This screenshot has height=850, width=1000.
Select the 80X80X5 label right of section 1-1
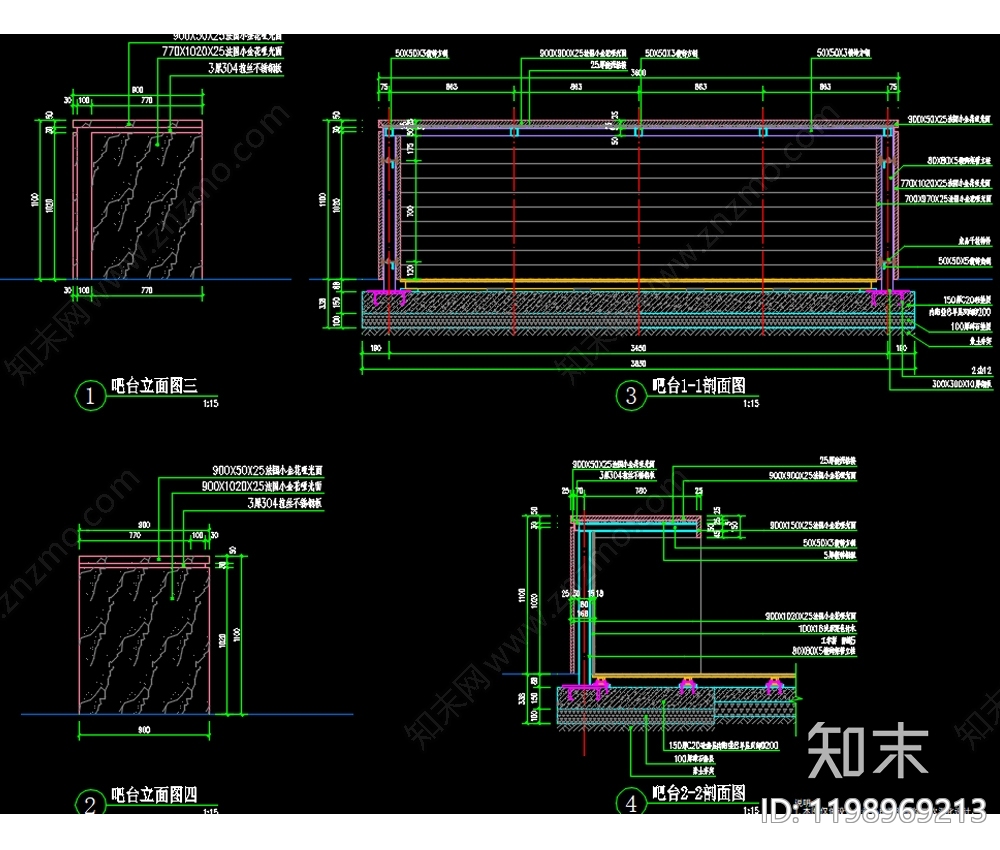(959, 161)
